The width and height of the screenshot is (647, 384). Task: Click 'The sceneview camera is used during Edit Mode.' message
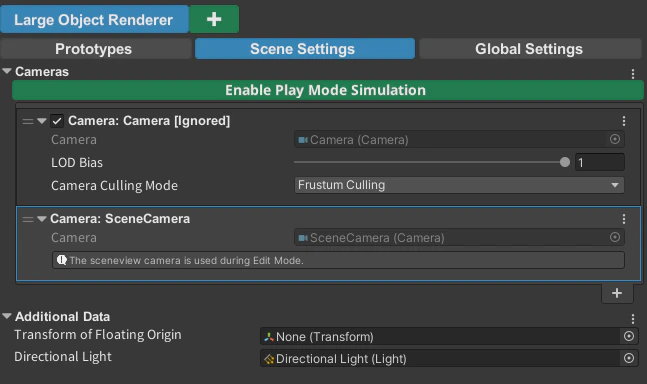[338, 260]
